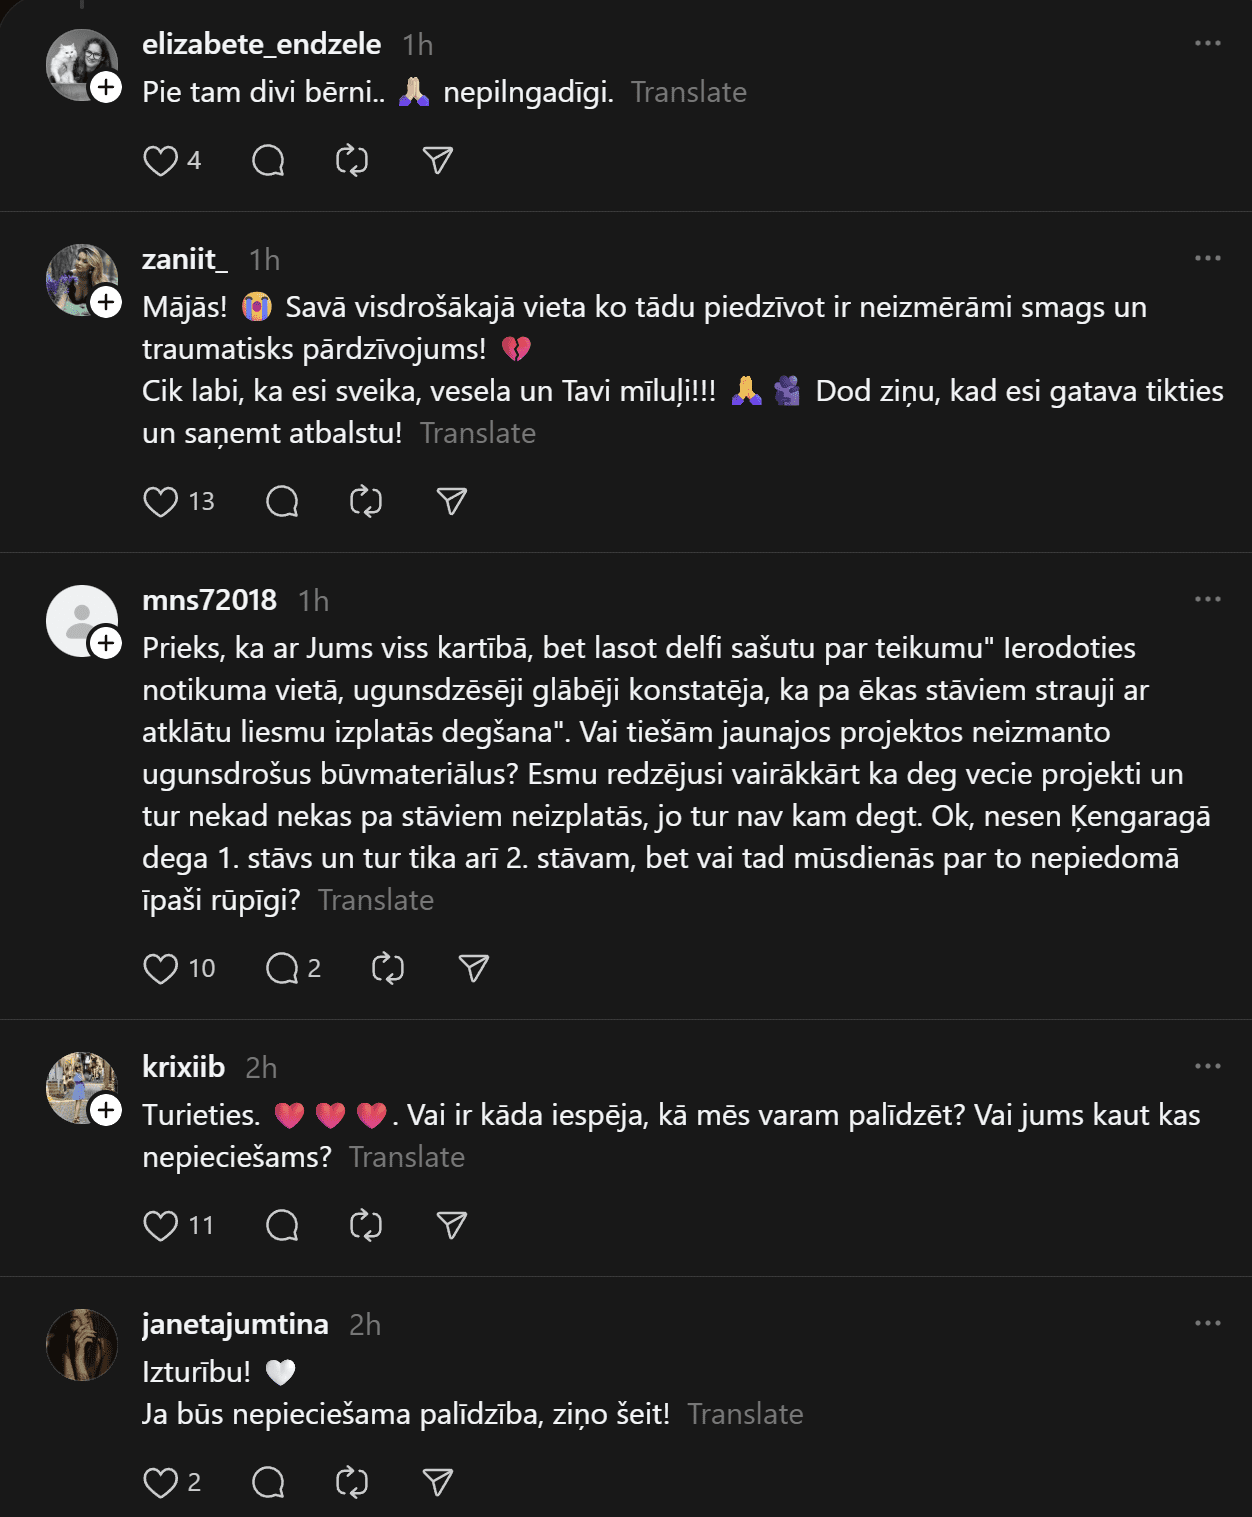Translate krixiib's comment

tap(406, 1157)
